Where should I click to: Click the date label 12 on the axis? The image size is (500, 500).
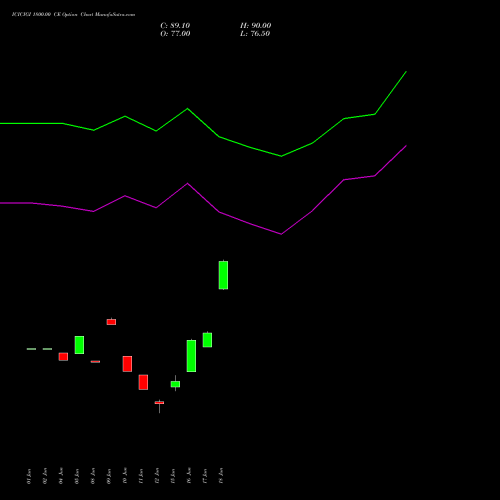(x=157, y=476)
